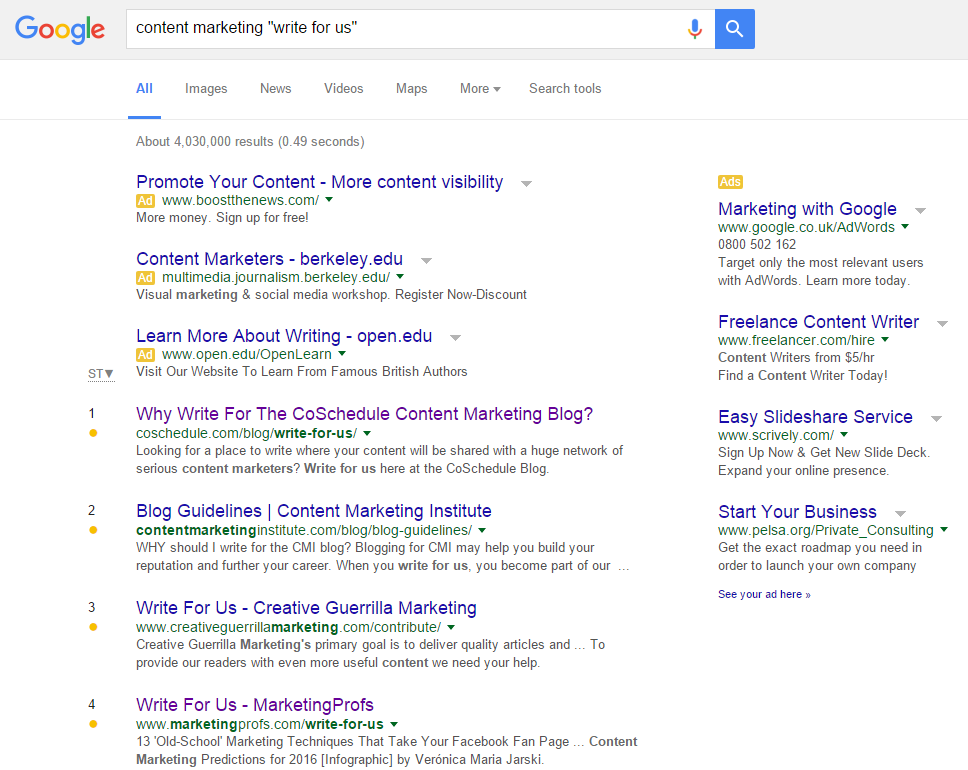
Task: Click inside the search query text box
Action: pos(400,29)
